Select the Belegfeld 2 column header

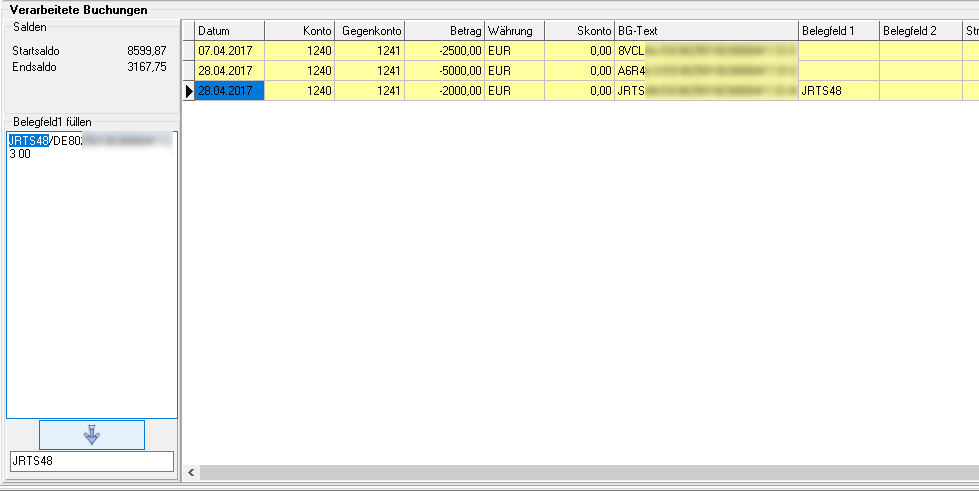[x=920, y=31]
